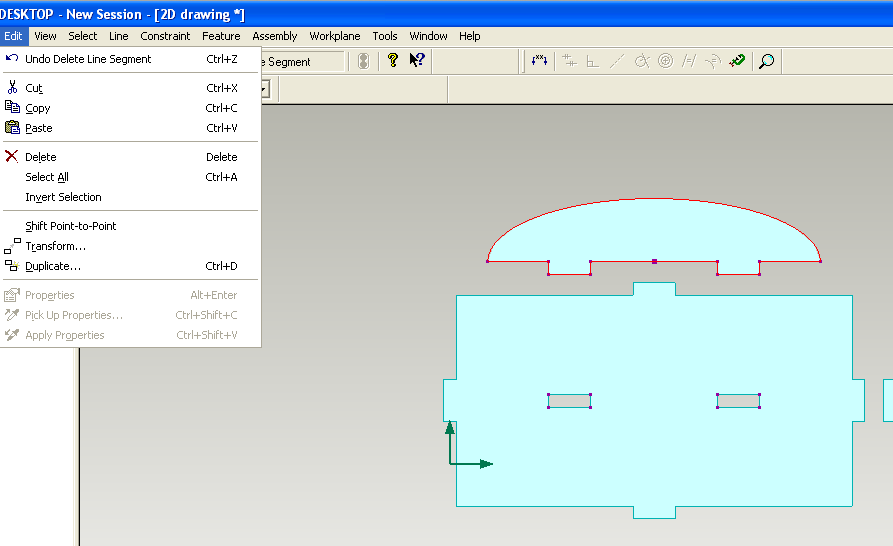This screenshot has width=893, height=546.
Task: Open the Tools menu
Action: (x=385, y=36)
